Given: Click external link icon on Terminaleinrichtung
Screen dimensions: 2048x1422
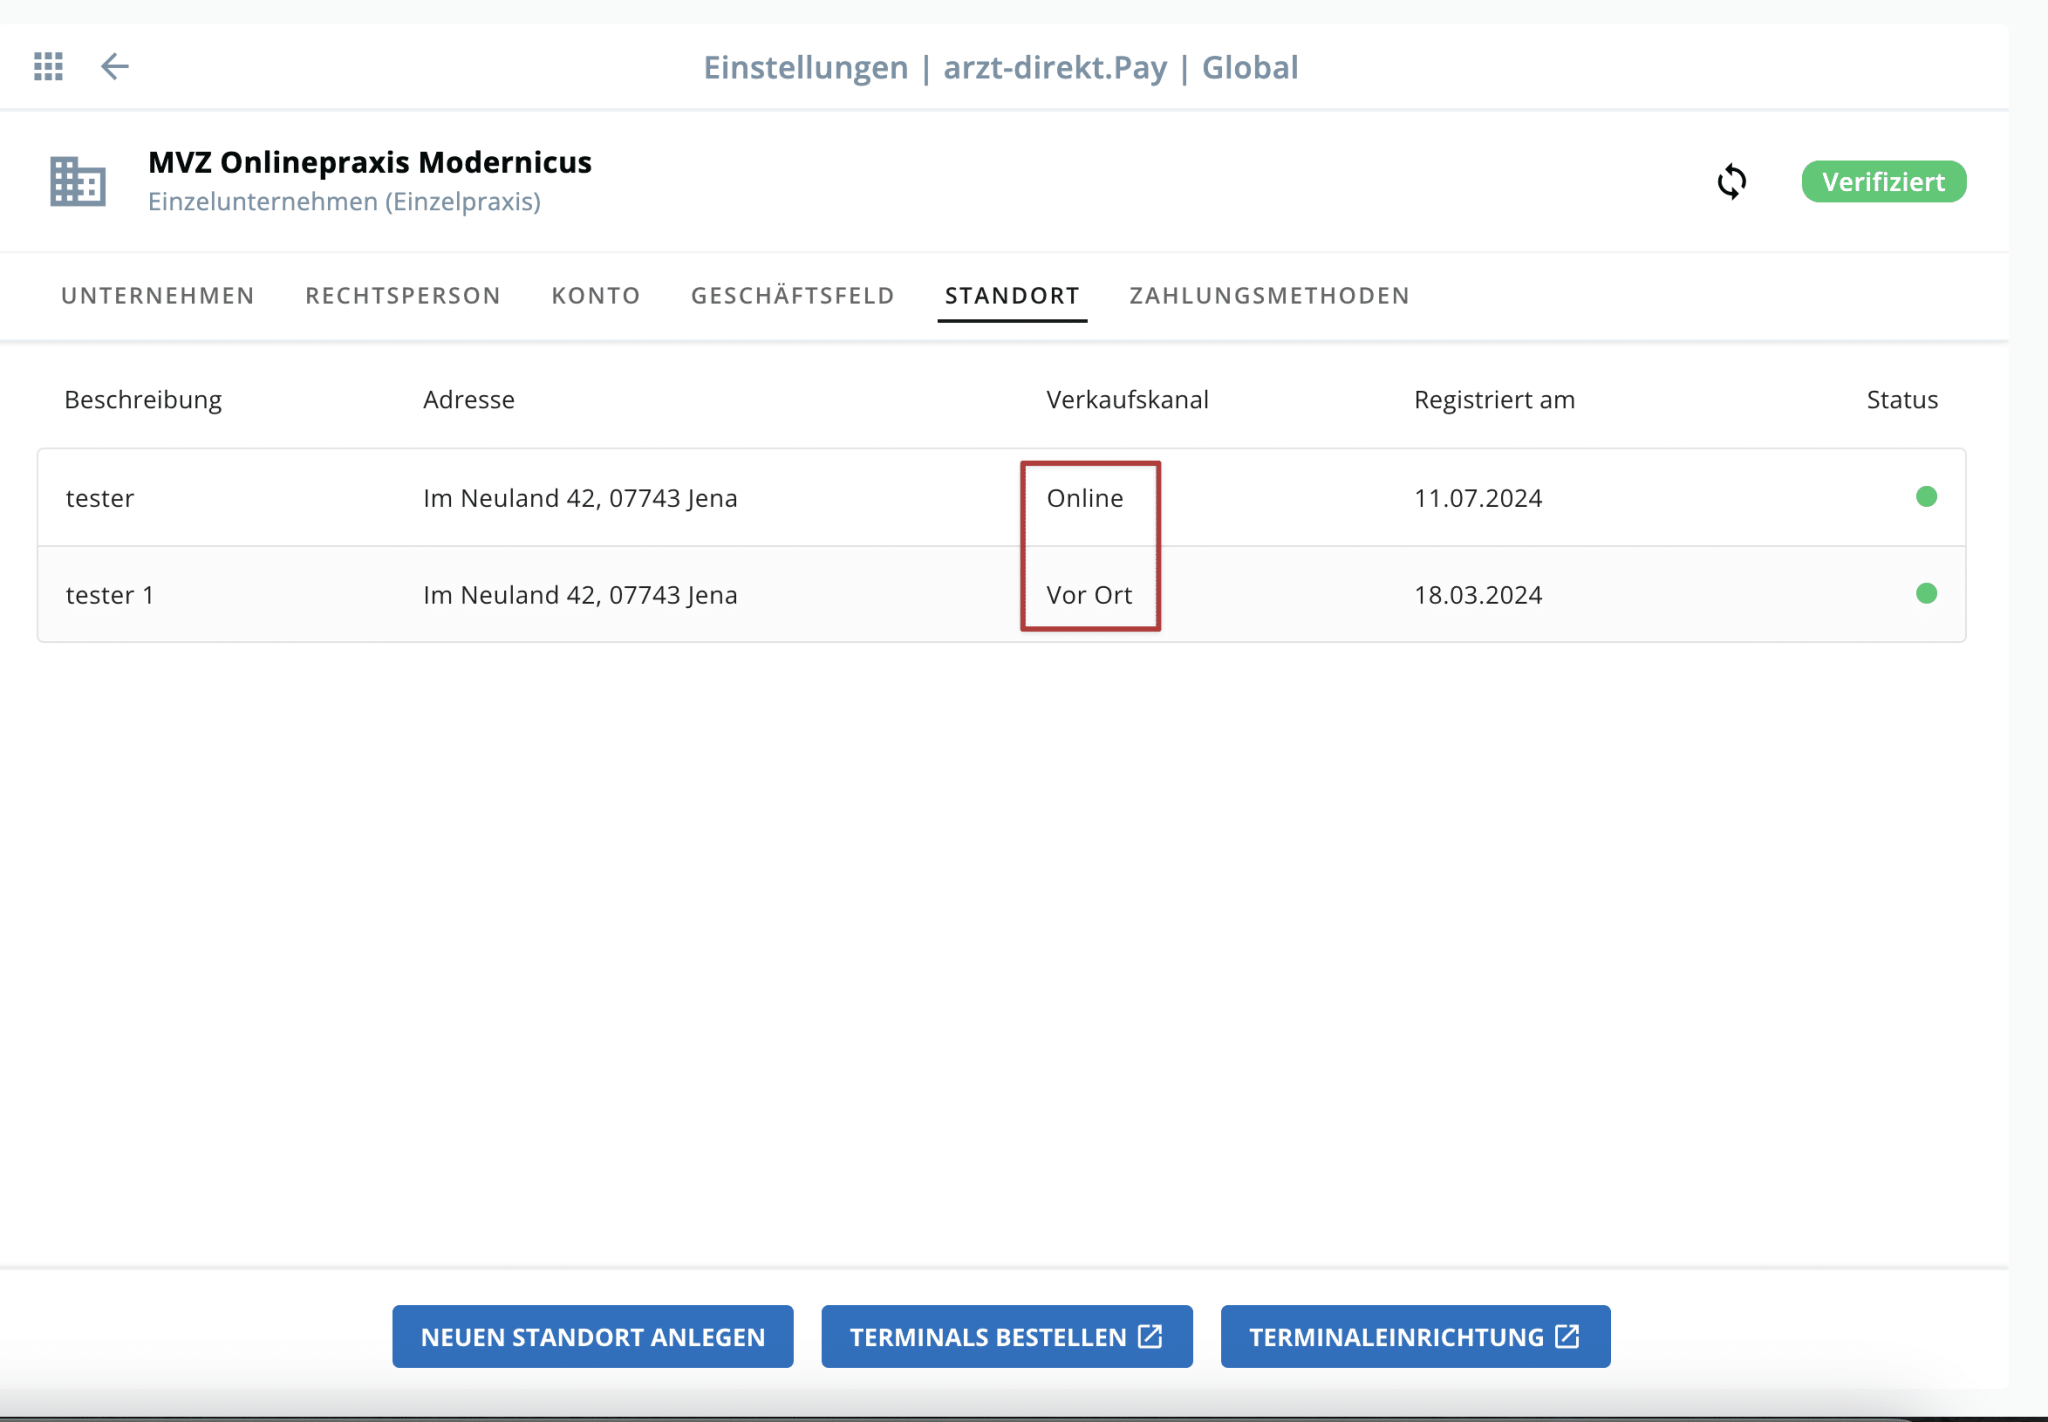Looking at the screenshot, I should (1567, 1336).
